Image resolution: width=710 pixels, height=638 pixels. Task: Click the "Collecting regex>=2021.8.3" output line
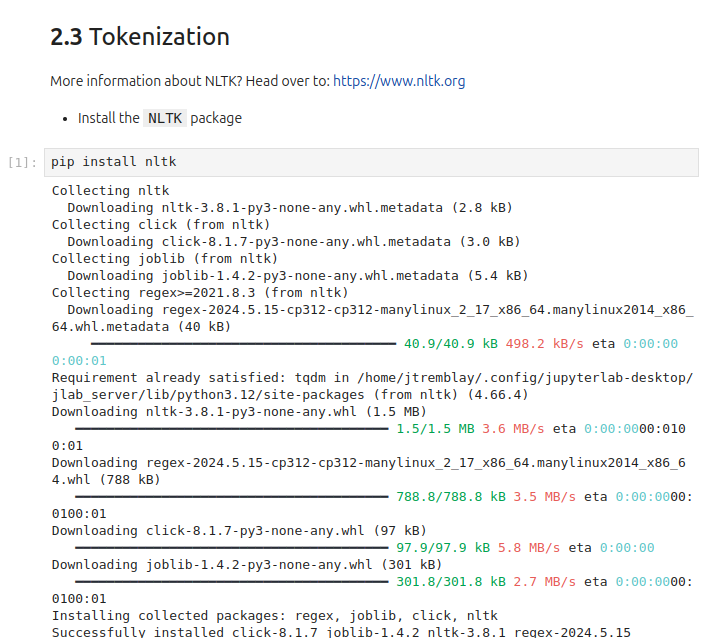pyautogui.click(x=200, y=292)
